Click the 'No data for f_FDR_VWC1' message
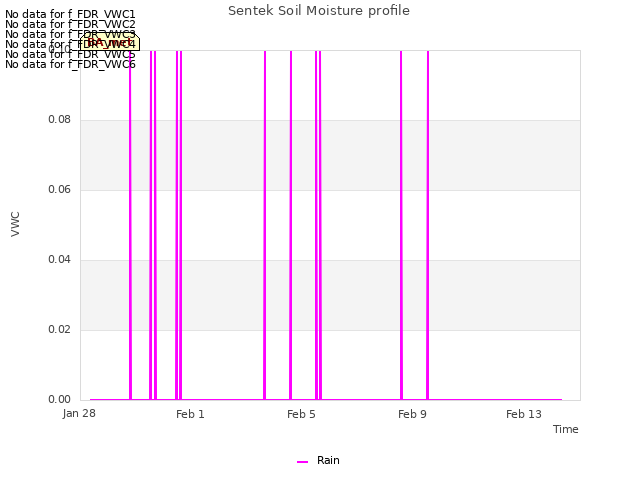 point(70,14)
